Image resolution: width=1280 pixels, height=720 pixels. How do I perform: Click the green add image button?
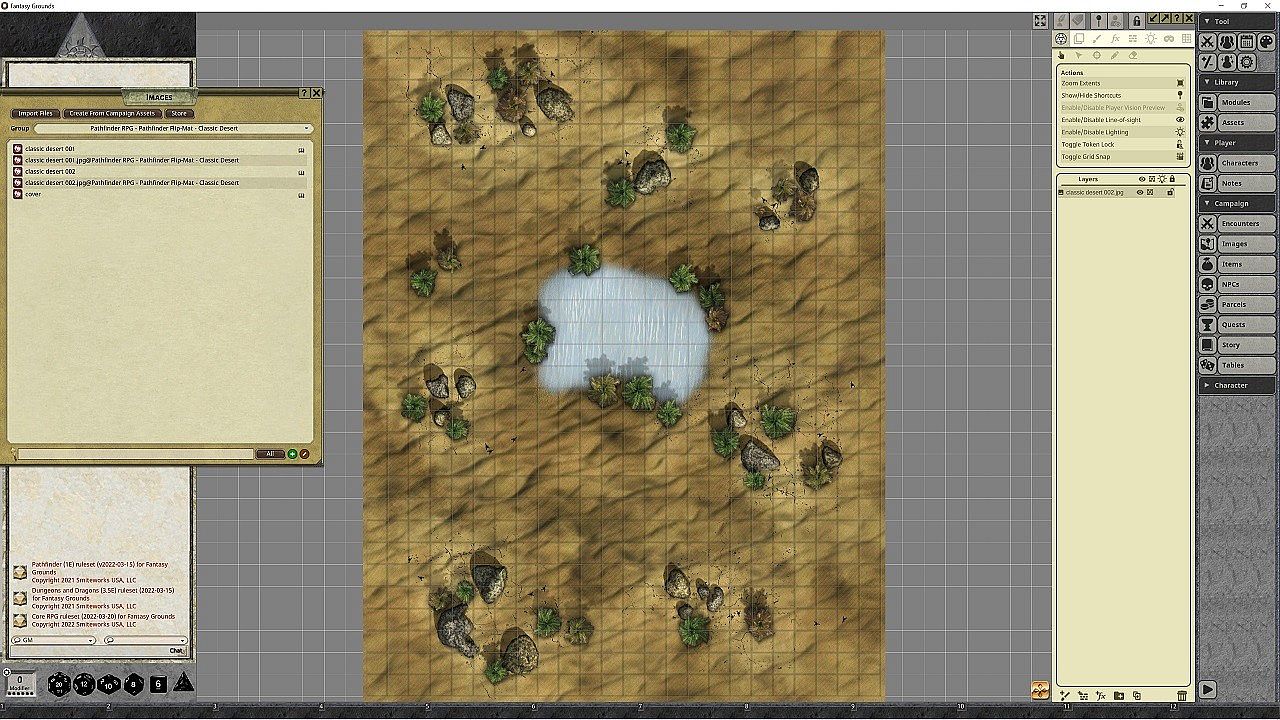point(292,454)
